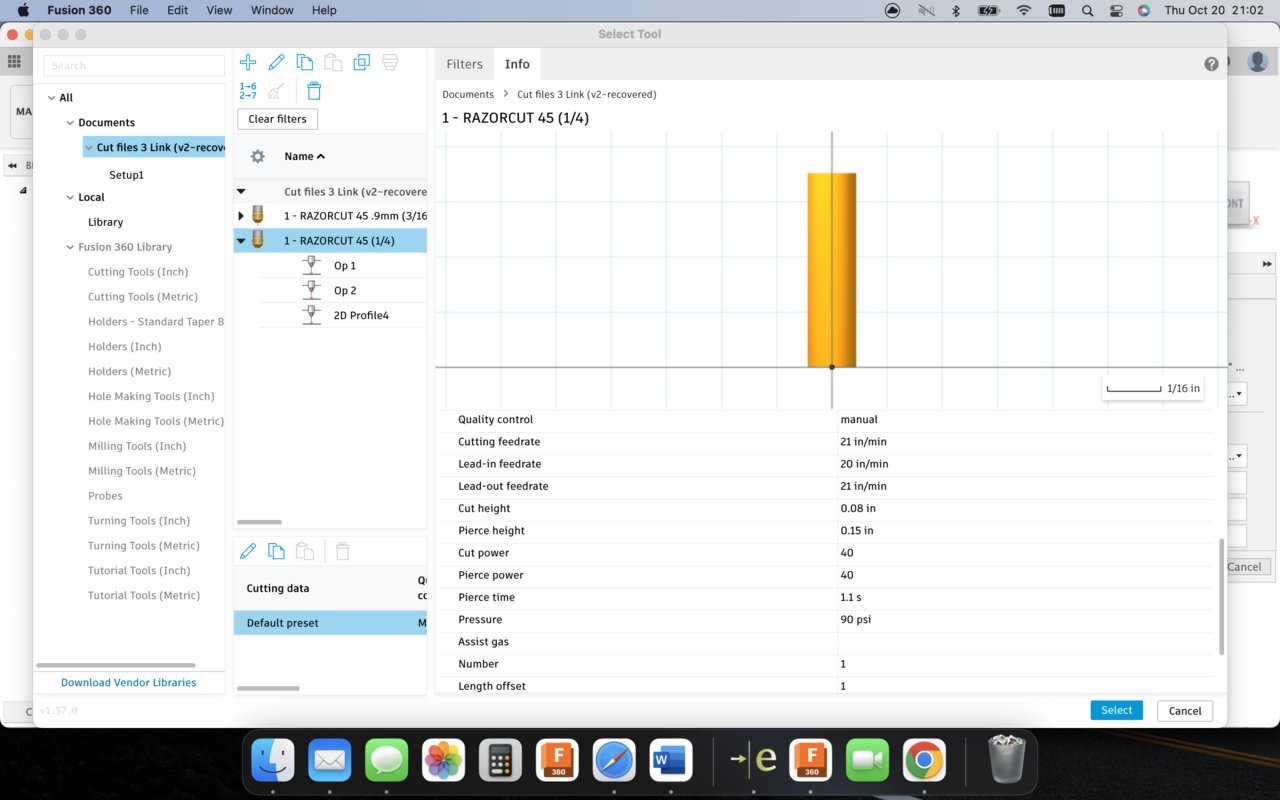1280x800 pixels.
Task: Click Spotlight search icon in menu bar
Action: coord(1087,11)
